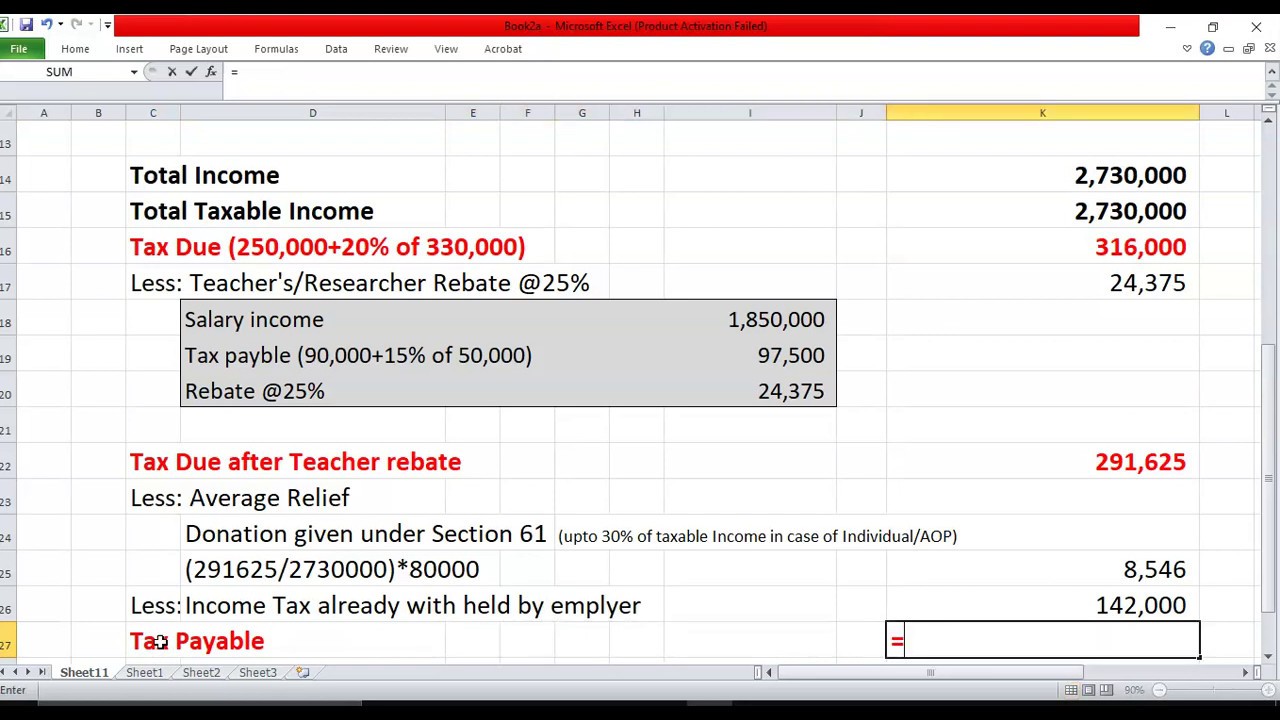Click the Total Taxable Income label

click(x=251, y=211)
